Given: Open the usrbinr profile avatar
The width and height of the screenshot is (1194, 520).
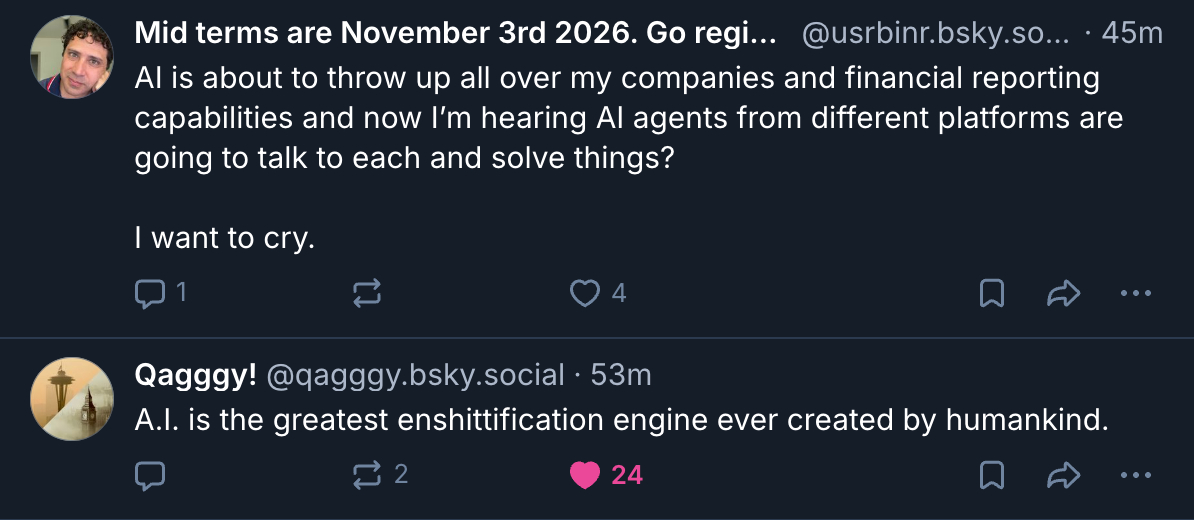Looking at the screenshot, I should [72, 57].
